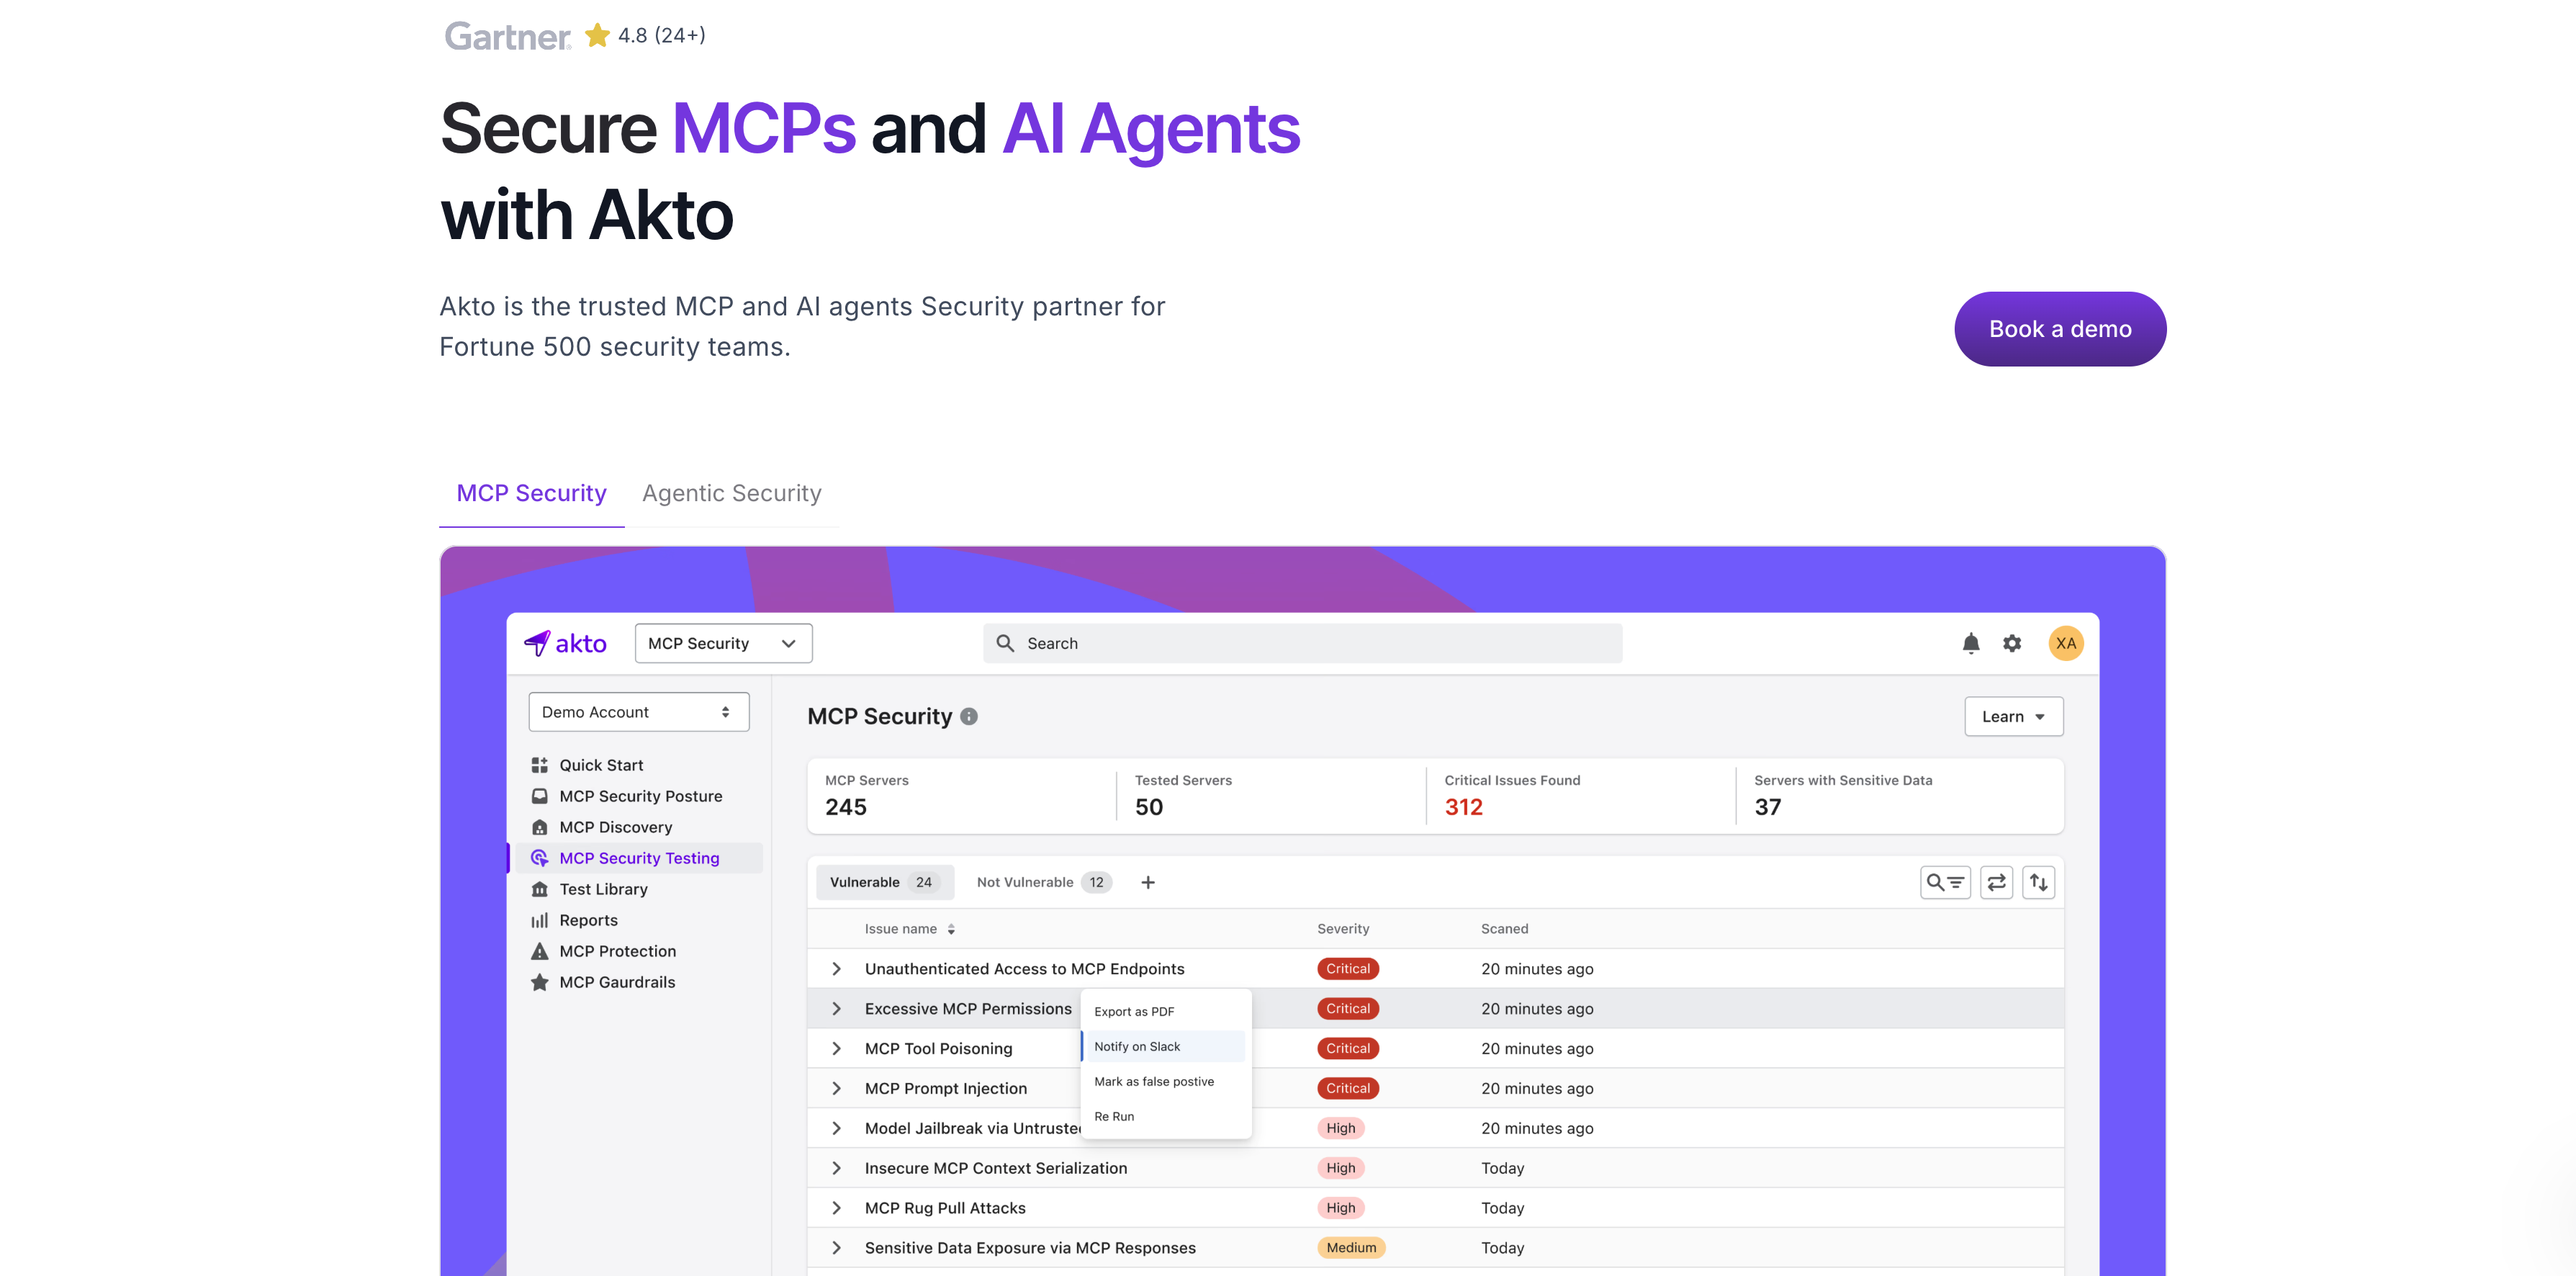
Task: Click the swap arrows icon above table
Action: tap(1996, 882)
